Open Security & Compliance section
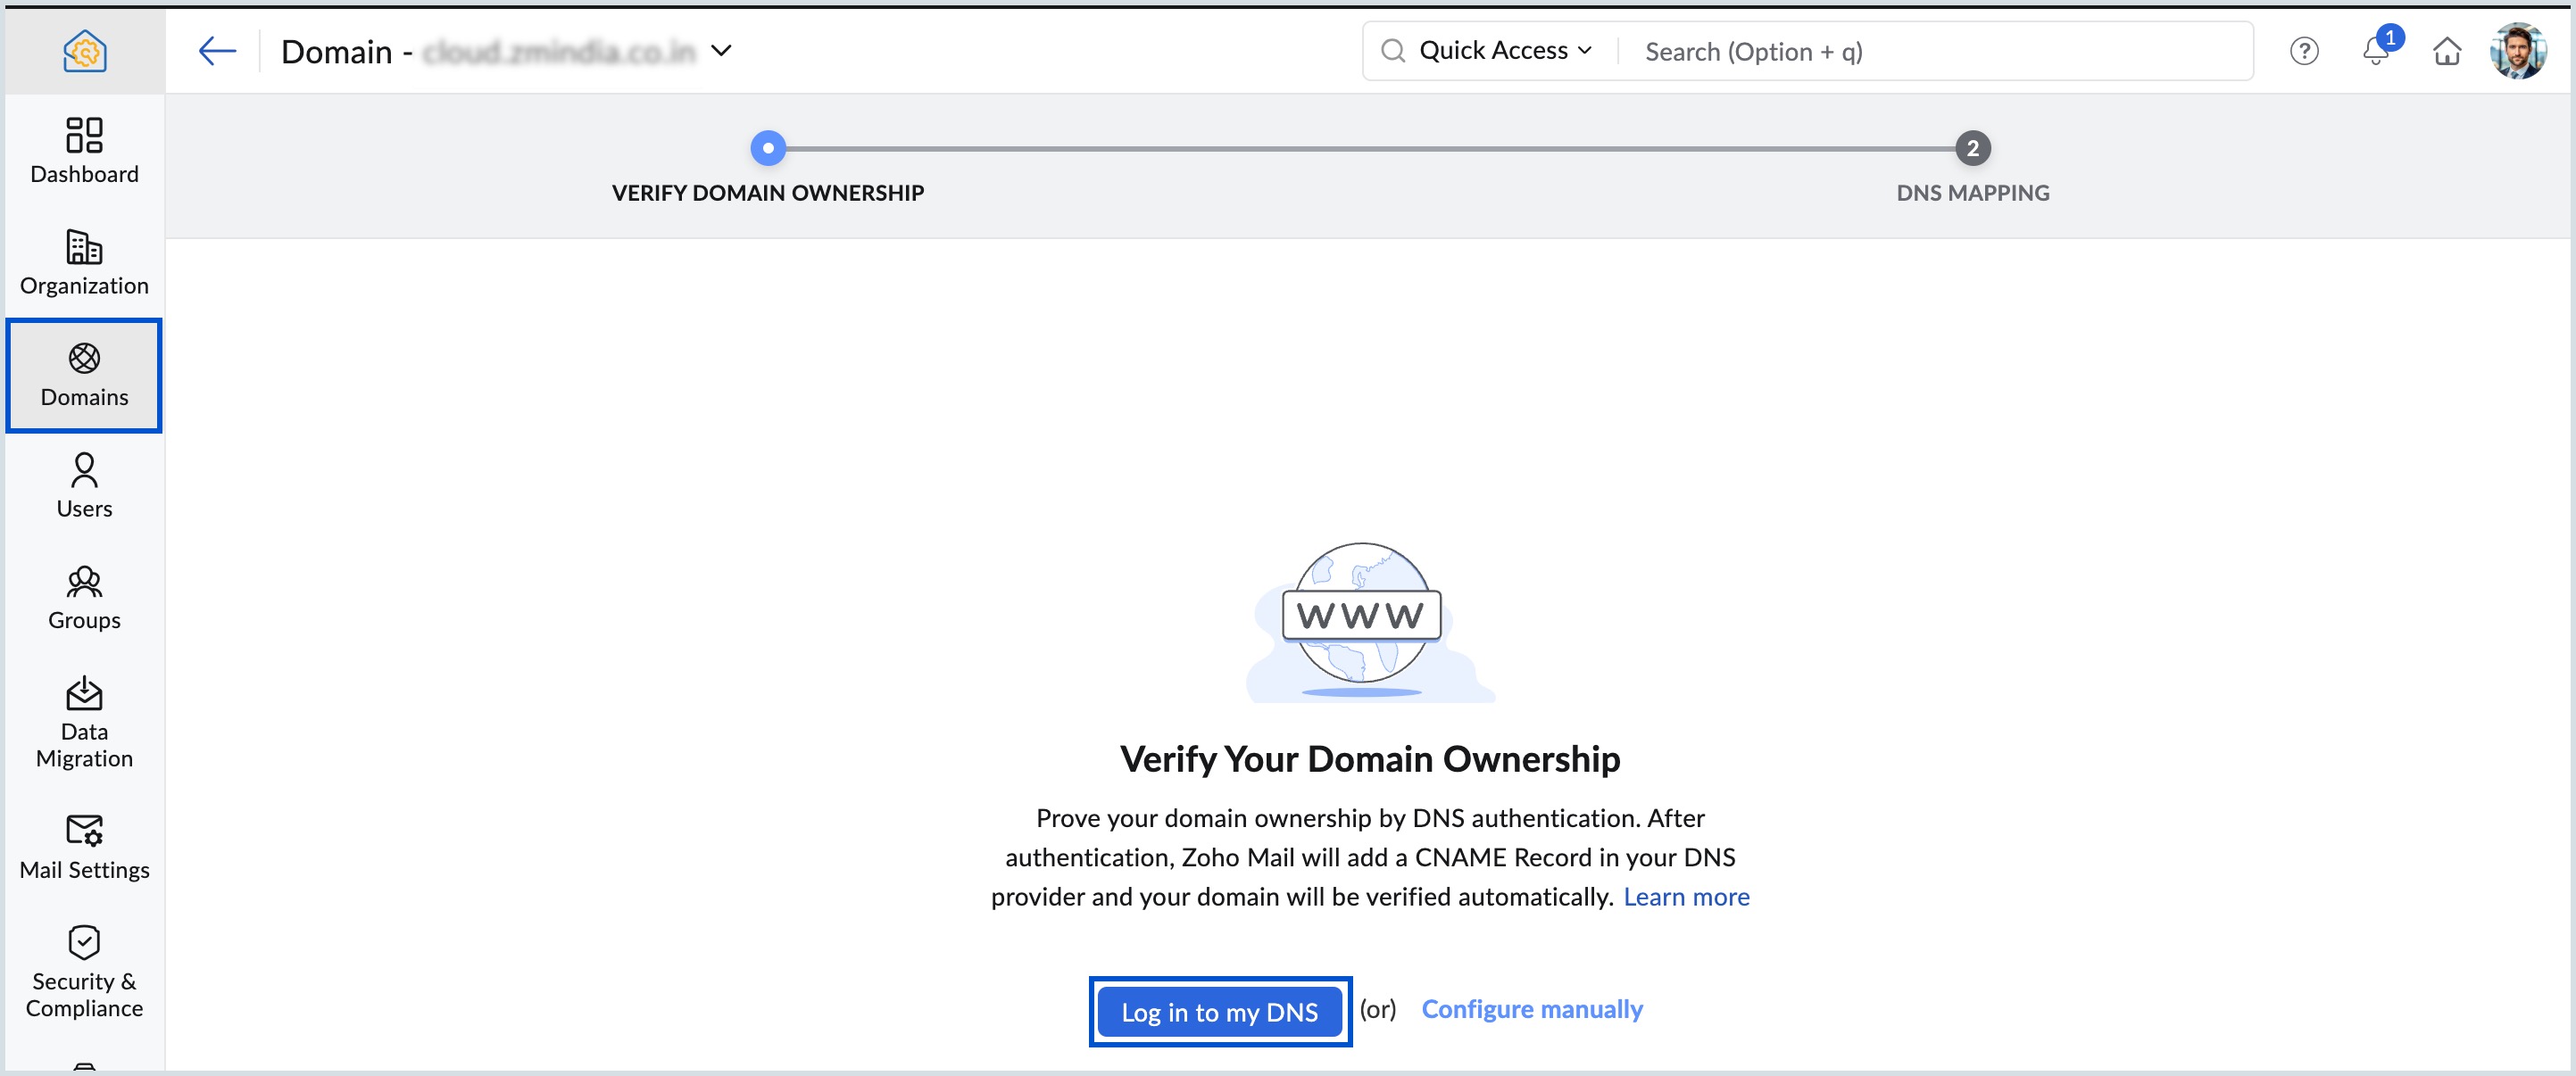This screenshot has height=1076, width=2576. tap(84, 970)
